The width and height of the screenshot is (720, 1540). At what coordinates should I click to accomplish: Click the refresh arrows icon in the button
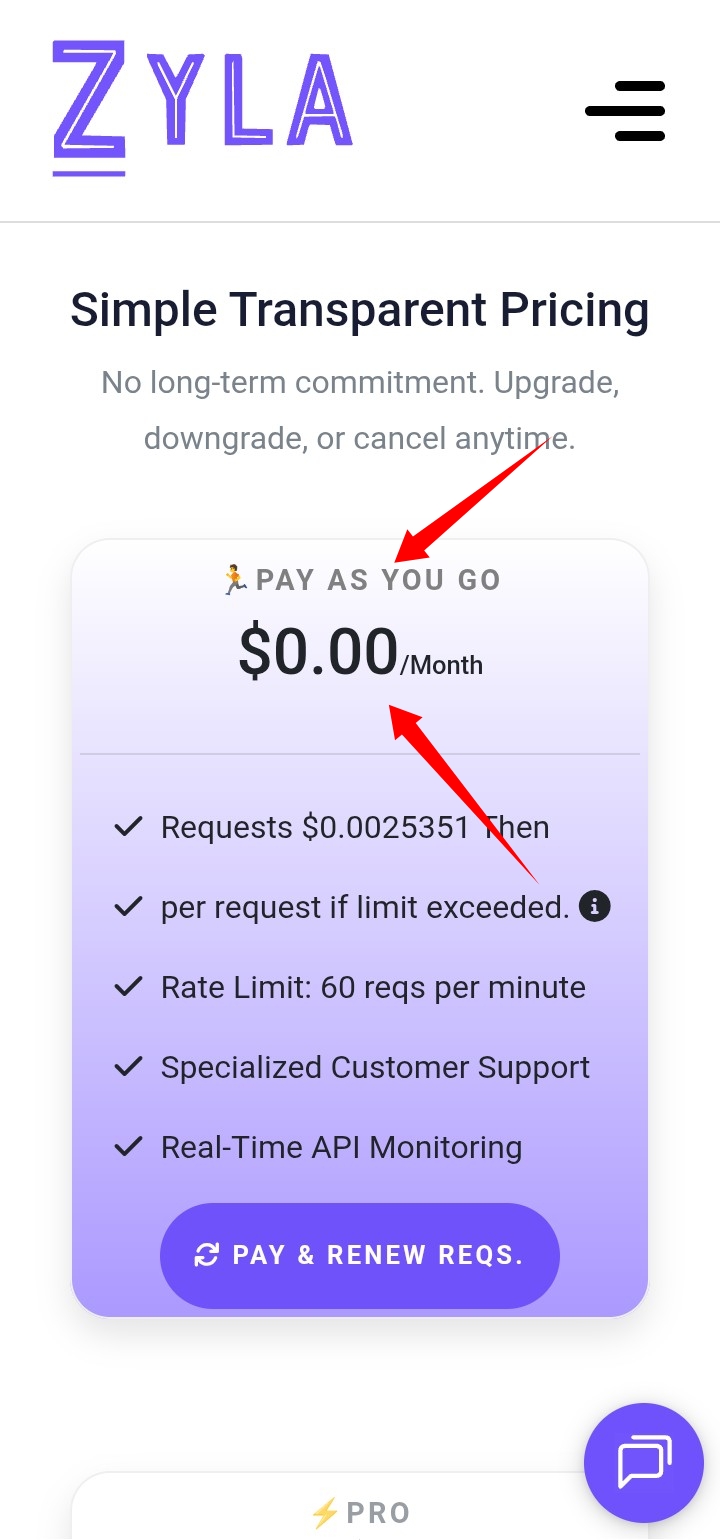coord(207,1255)
